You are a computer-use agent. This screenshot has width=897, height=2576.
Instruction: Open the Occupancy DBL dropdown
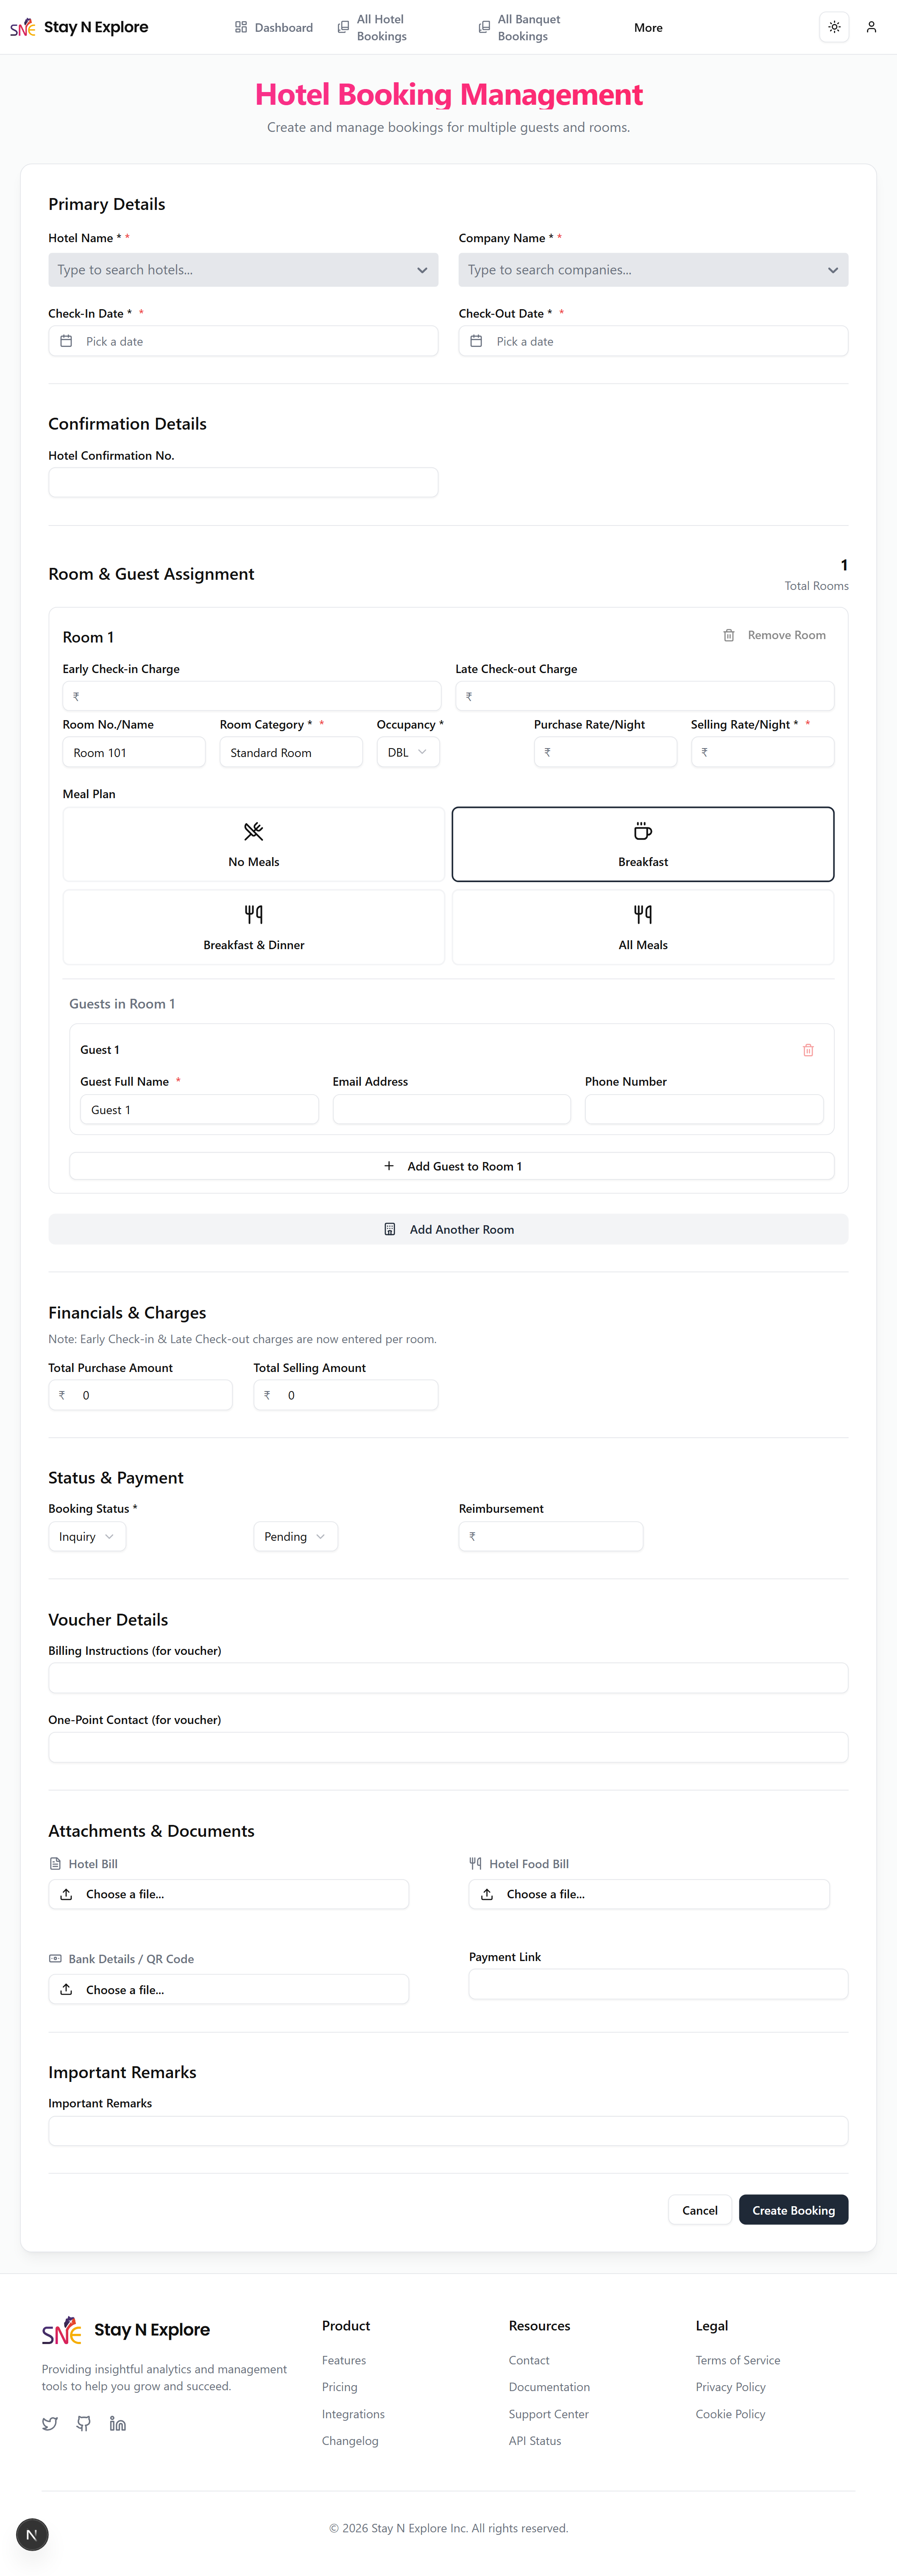tap(408, 752)
